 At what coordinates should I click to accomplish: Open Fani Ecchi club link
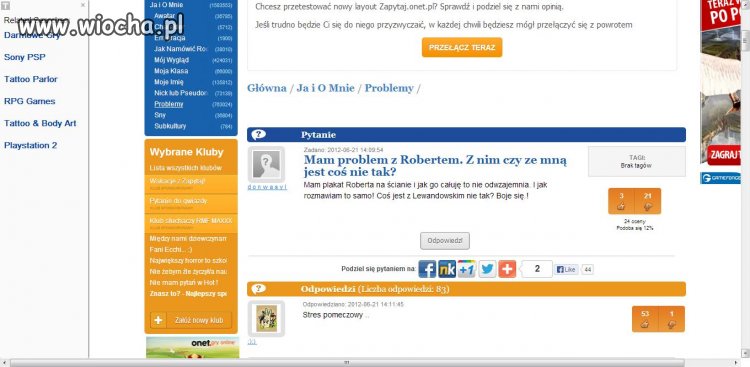(x=171, y=249)
